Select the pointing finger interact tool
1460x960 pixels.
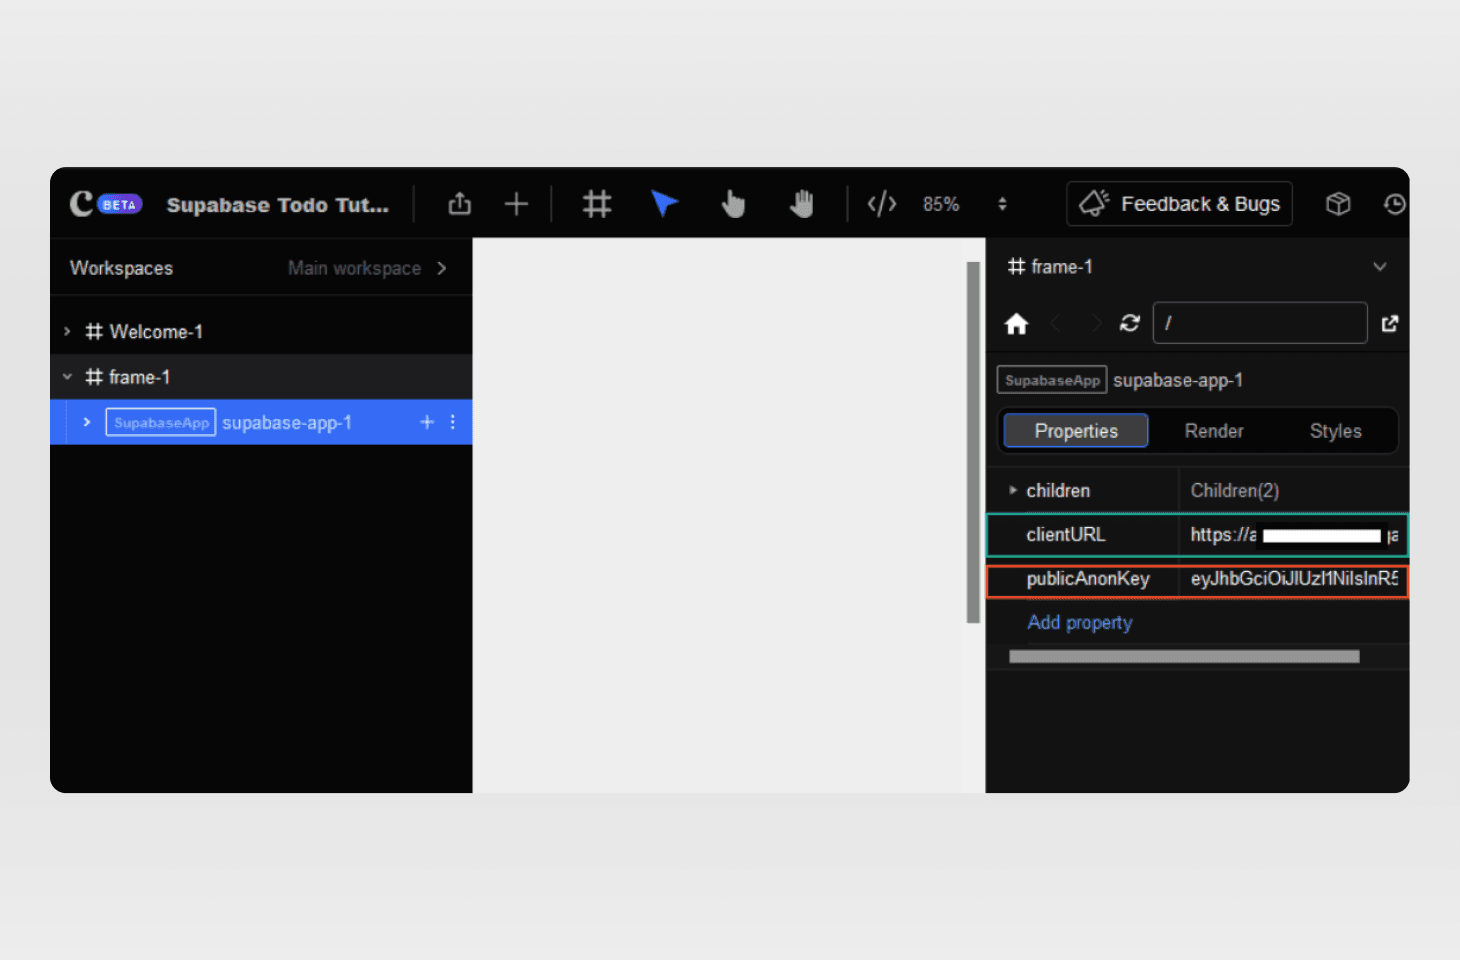pyautogui.click(x=733, y=204)
